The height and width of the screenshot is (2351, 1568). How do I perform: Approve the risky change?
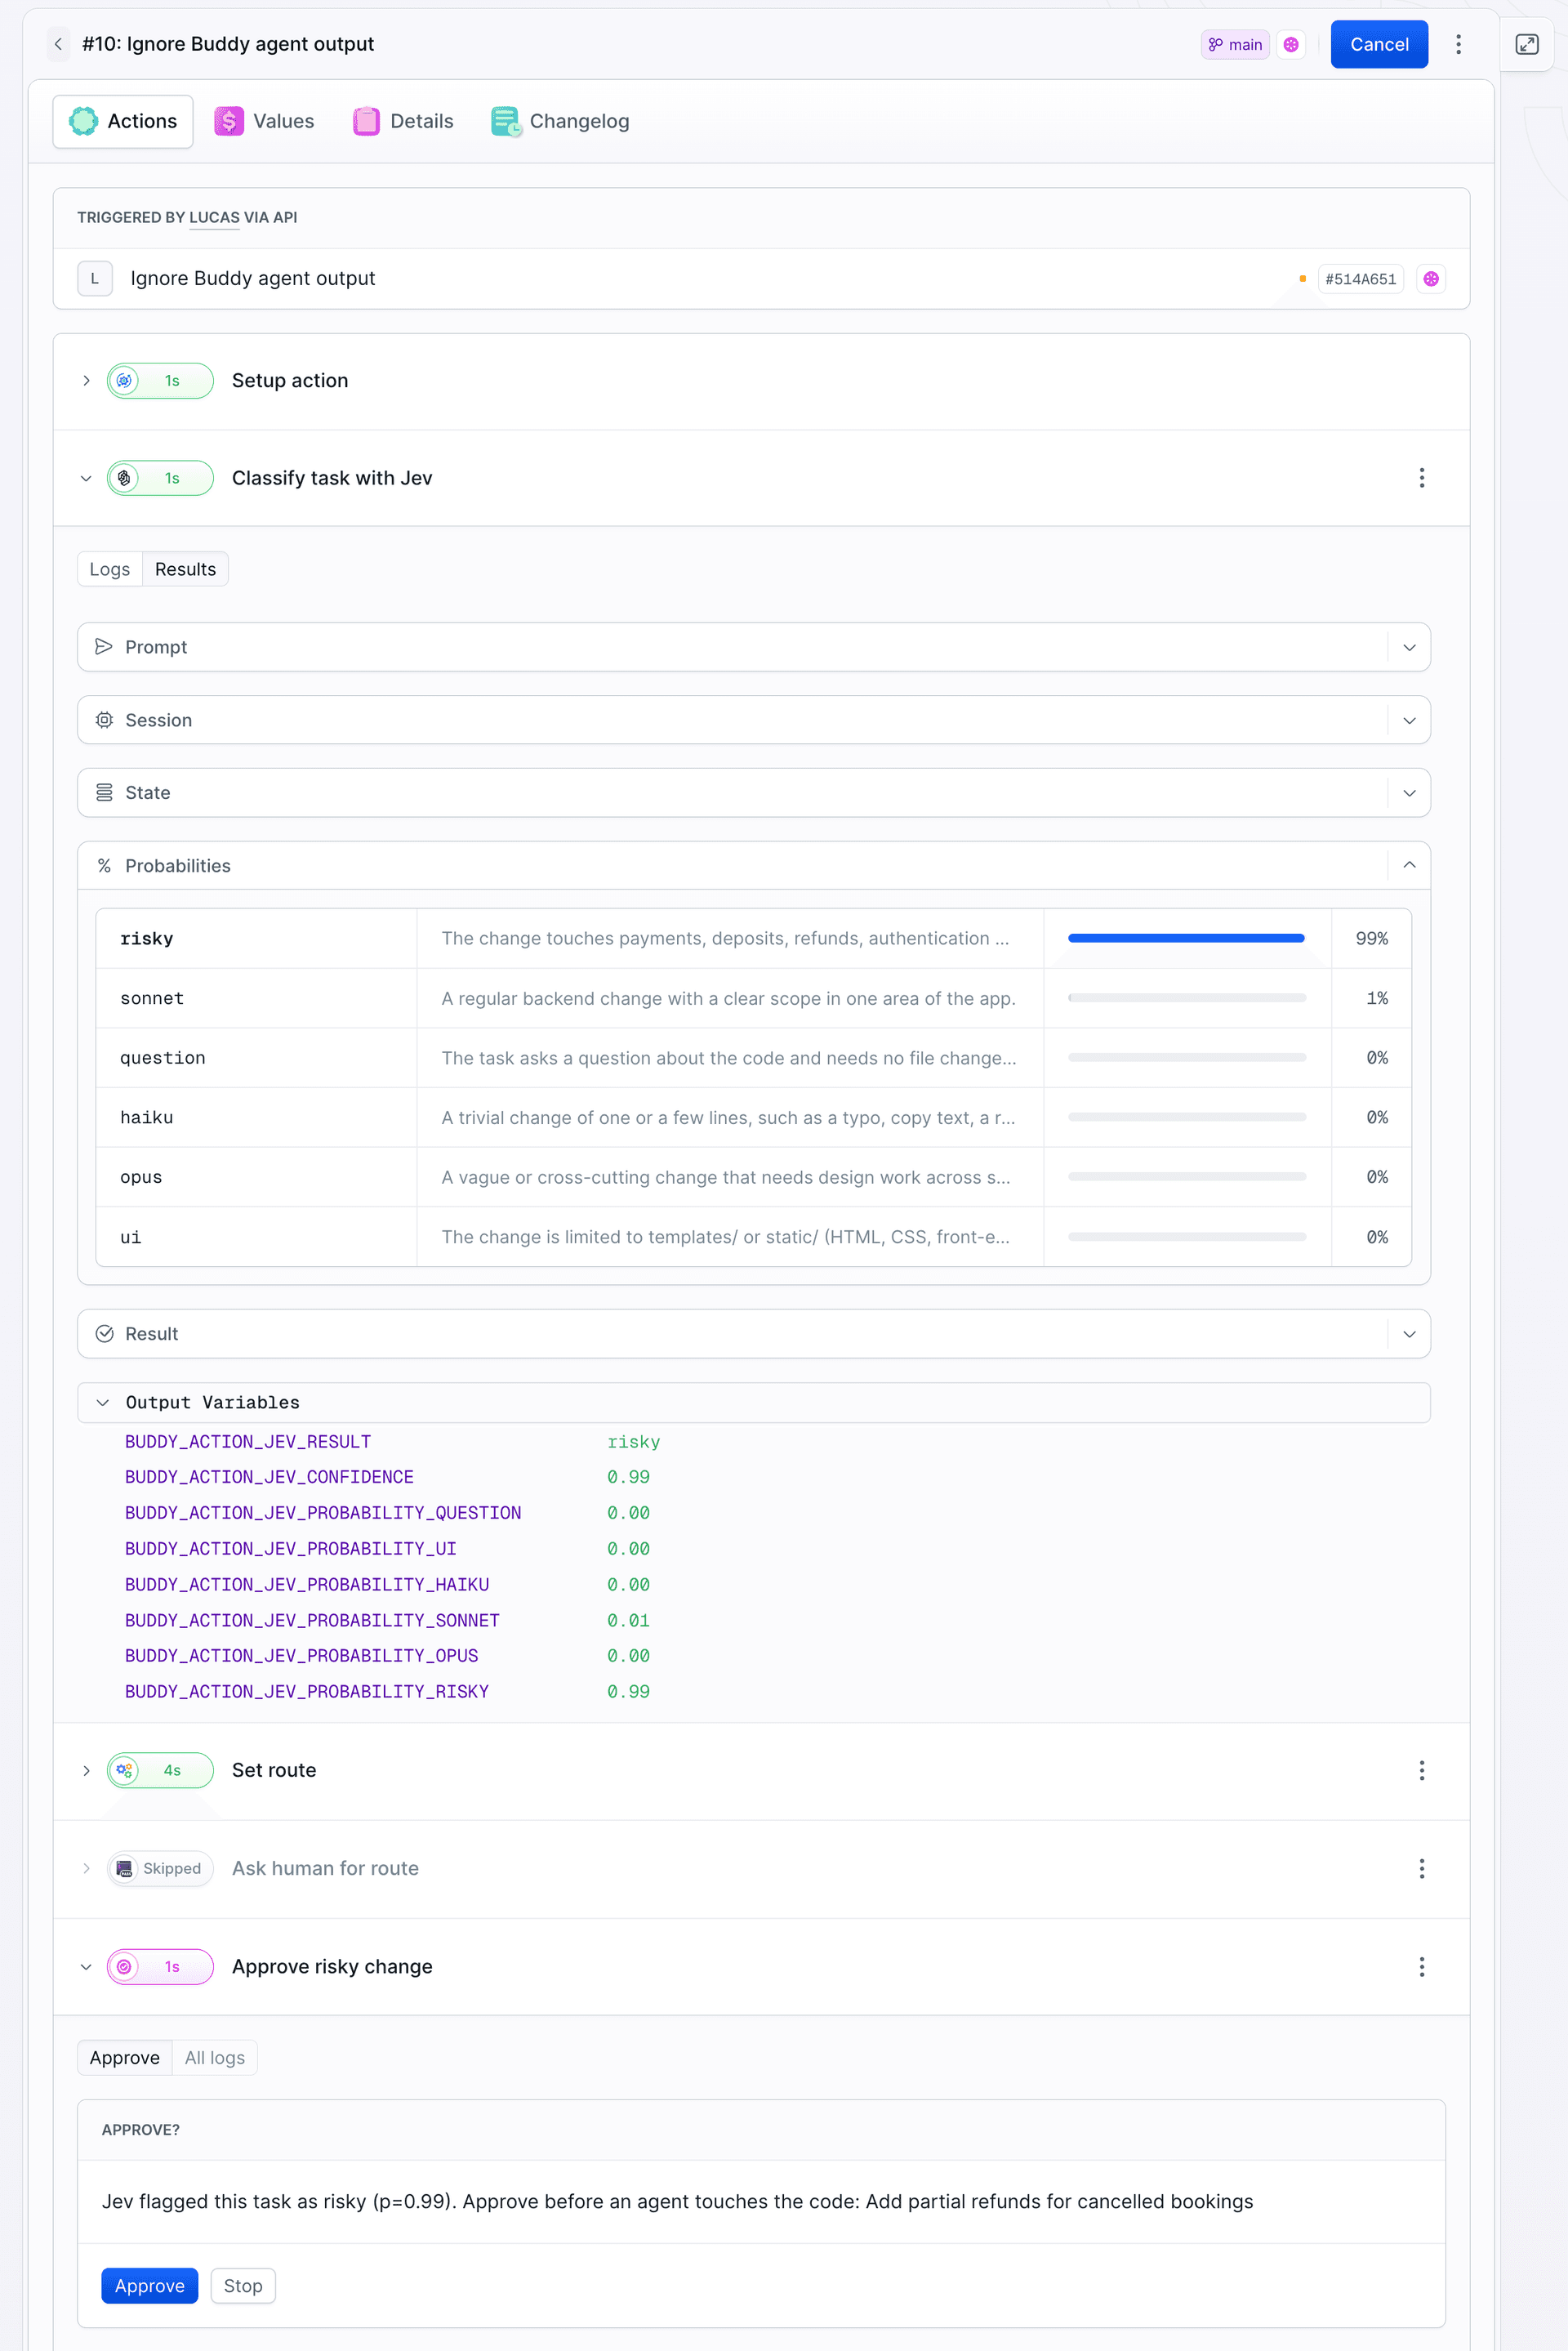[150, 2286]
